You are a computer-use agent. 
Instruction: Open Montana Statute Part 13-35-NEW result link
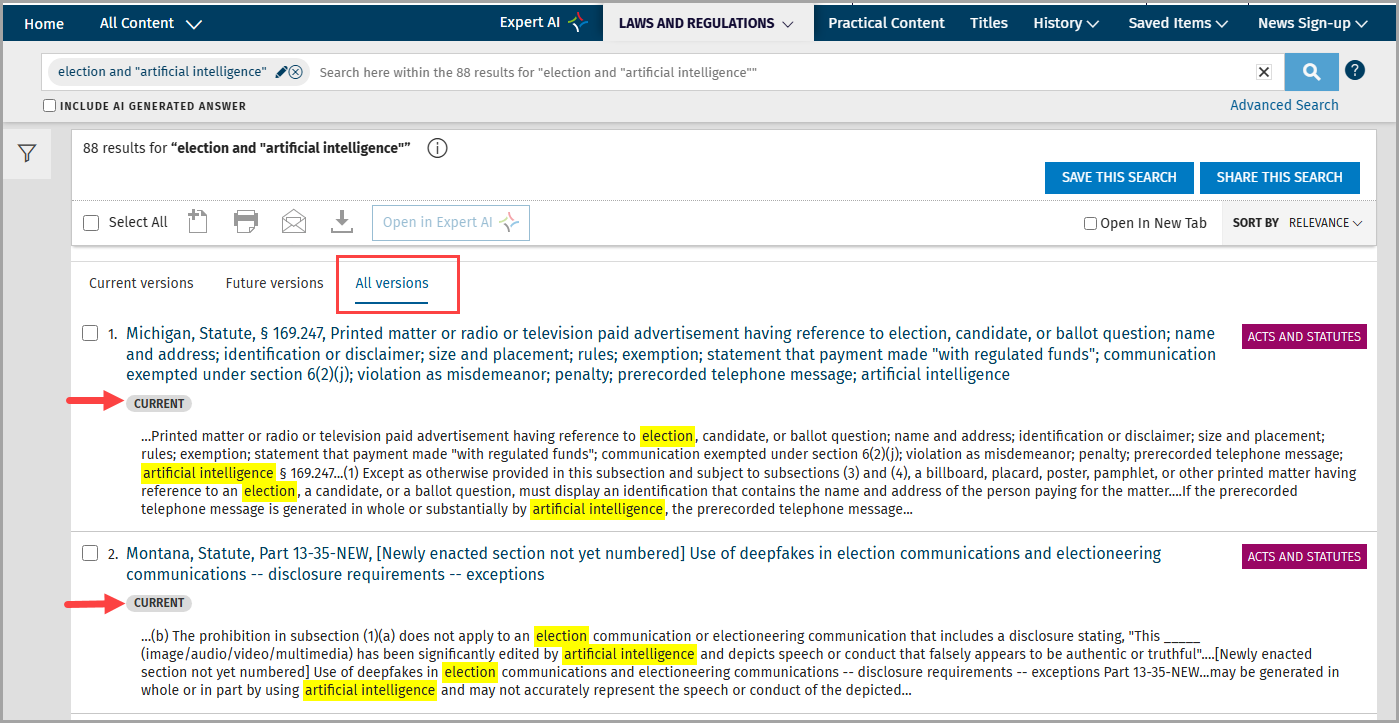point(644,564)
